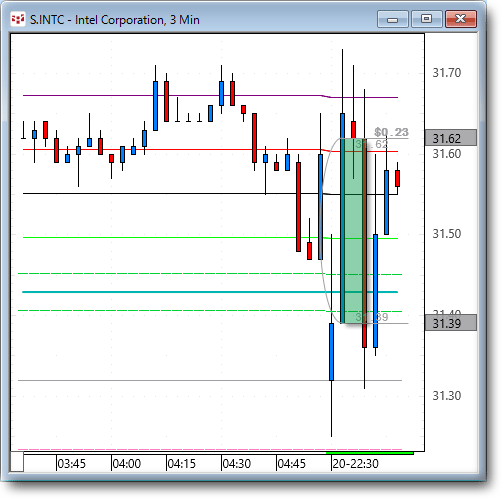The width and height of the screenshot is (504, 499).
Task: Click the 31.70 price scale label
Action: point(447,72)
